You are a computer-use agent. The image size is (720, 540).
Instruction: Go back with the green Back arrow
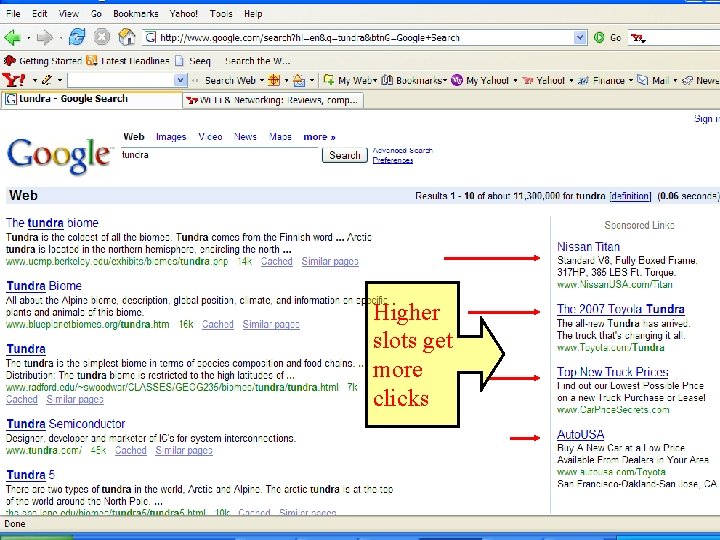(12, 38)
